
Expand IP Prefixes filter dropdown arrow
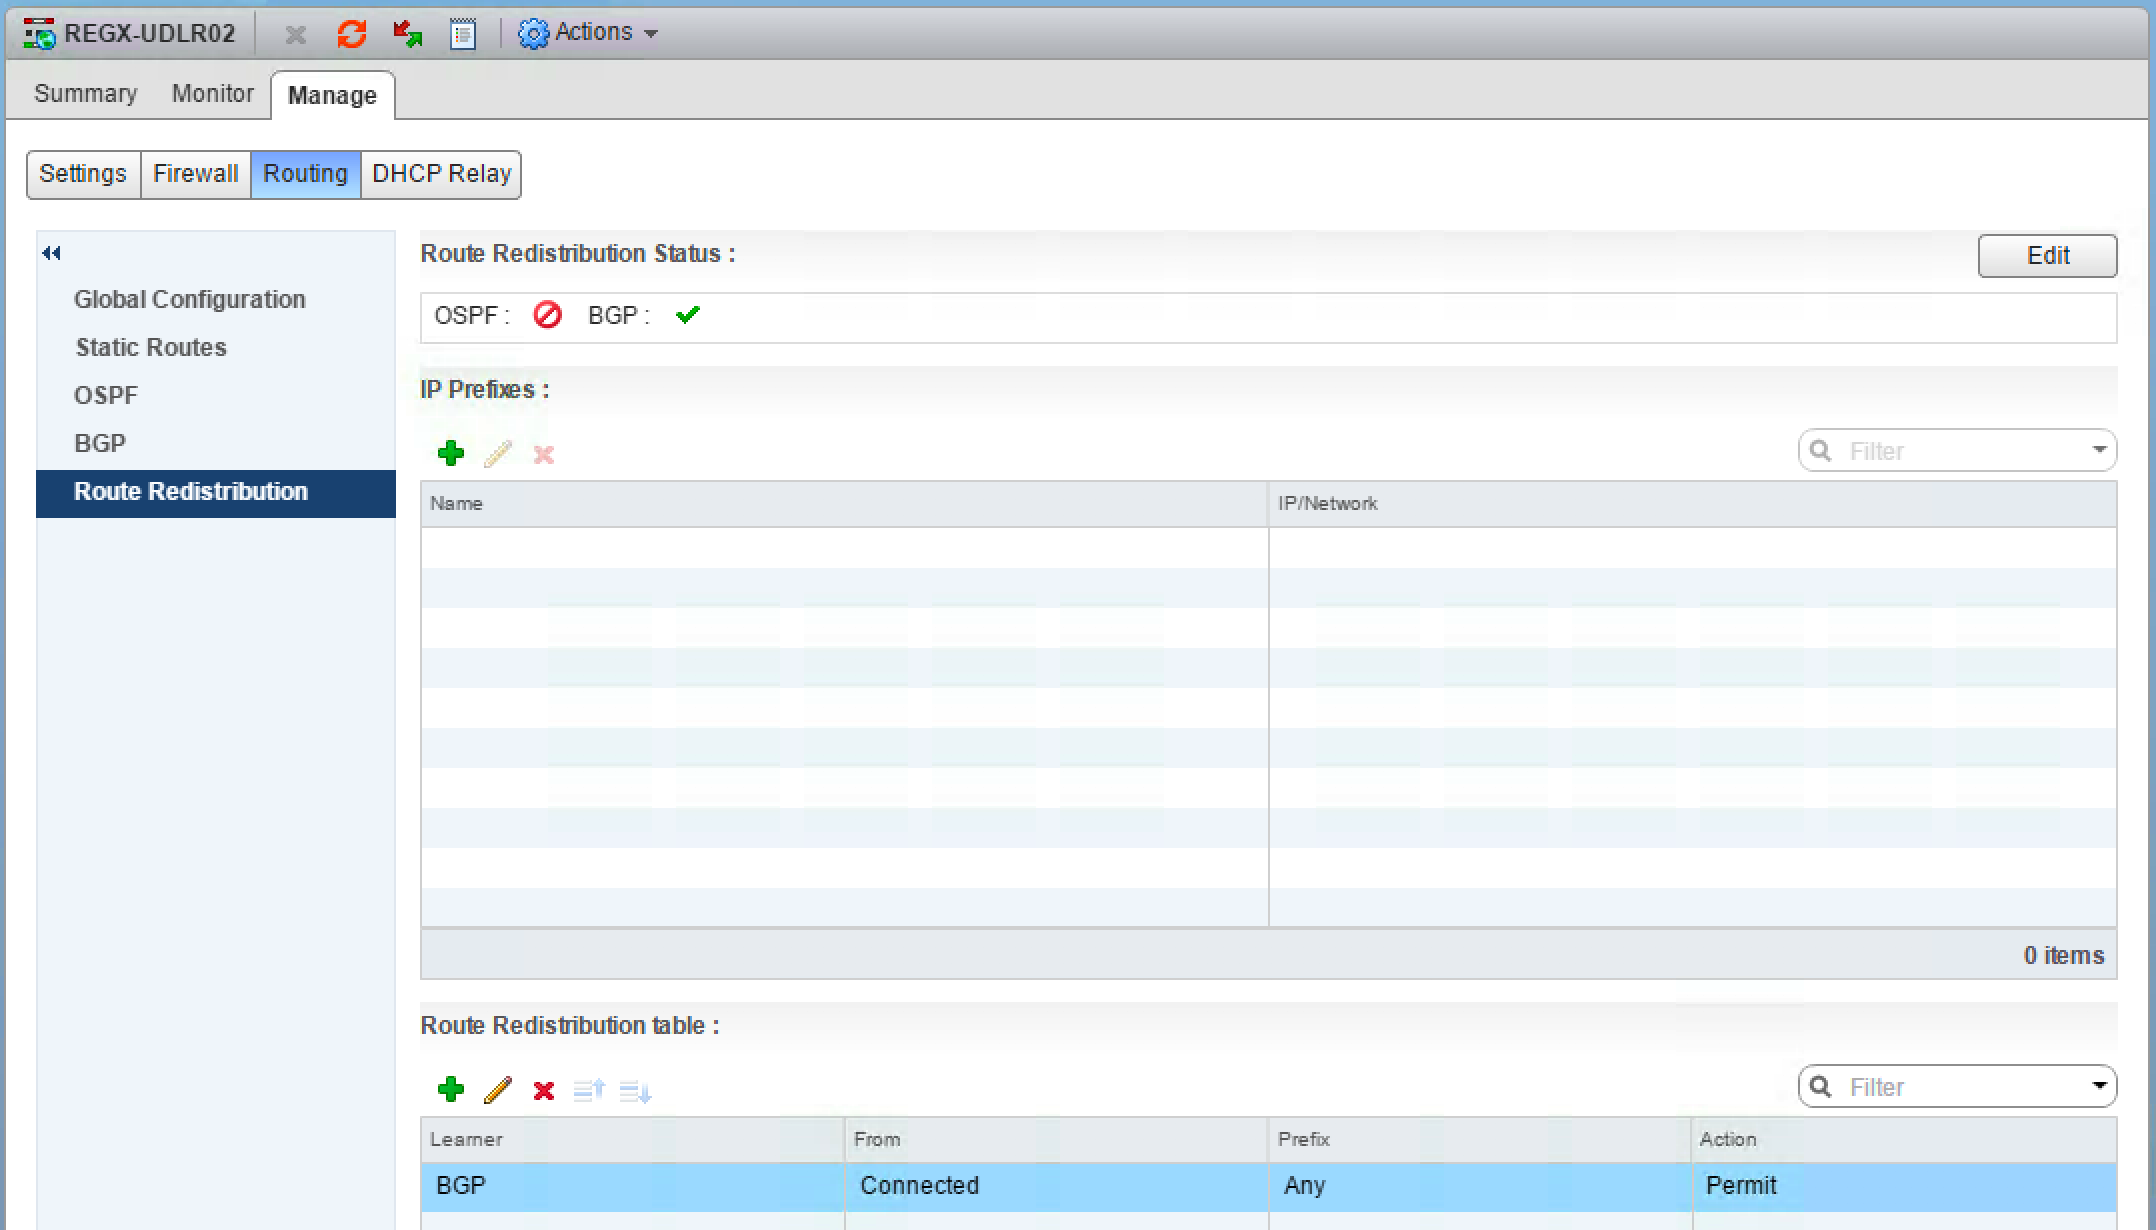(x=2099, y=450)
